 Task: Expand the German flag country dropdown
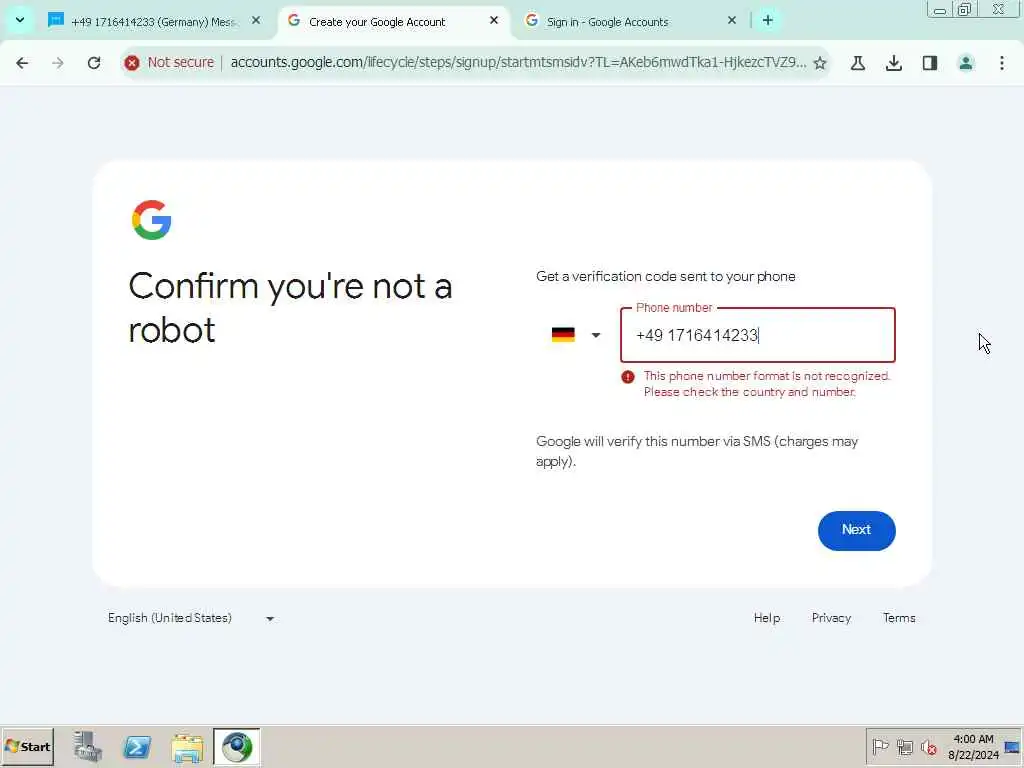pos(575,335)
